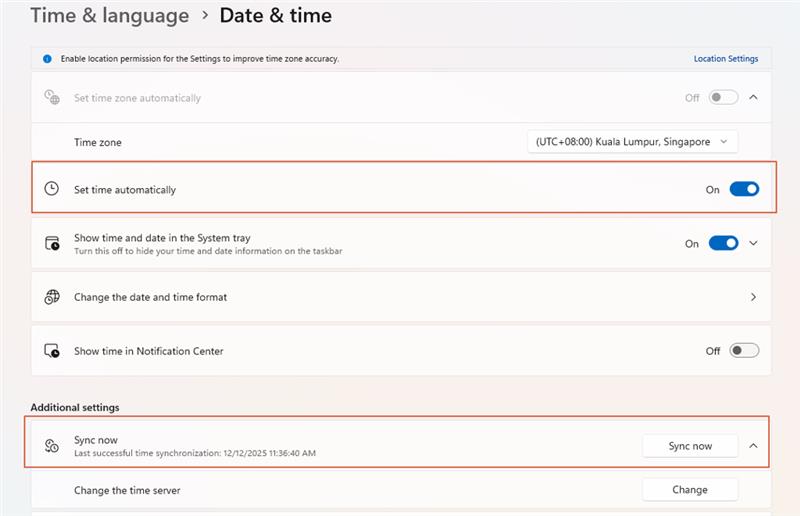
Task: Turn off Show time in System tray toggle
Action: [x=723, y=243]
